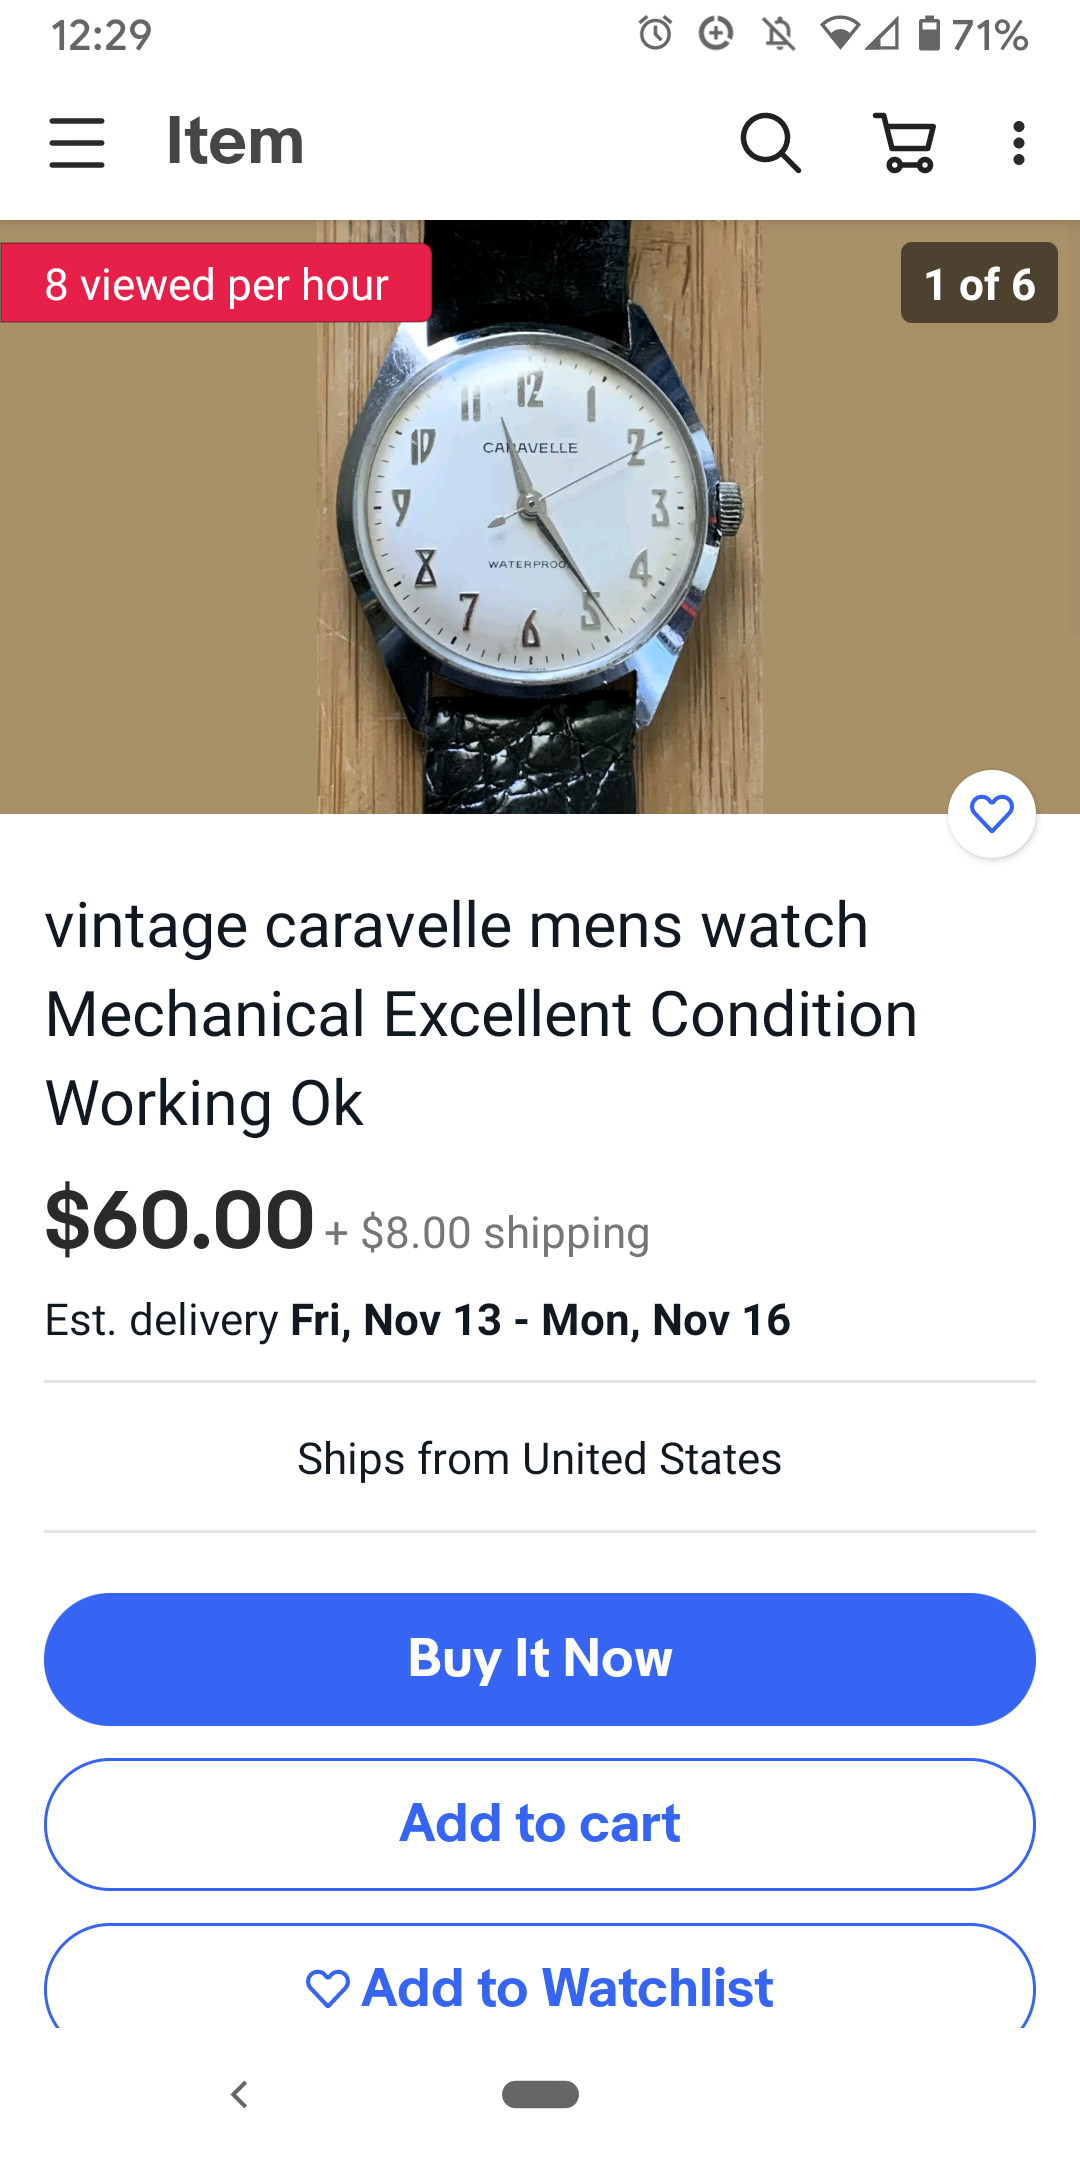The image size is (1080, 2160).
Task: Tap the alarm clock status icon
Action: pyautogui.click(x=656, y=34)
